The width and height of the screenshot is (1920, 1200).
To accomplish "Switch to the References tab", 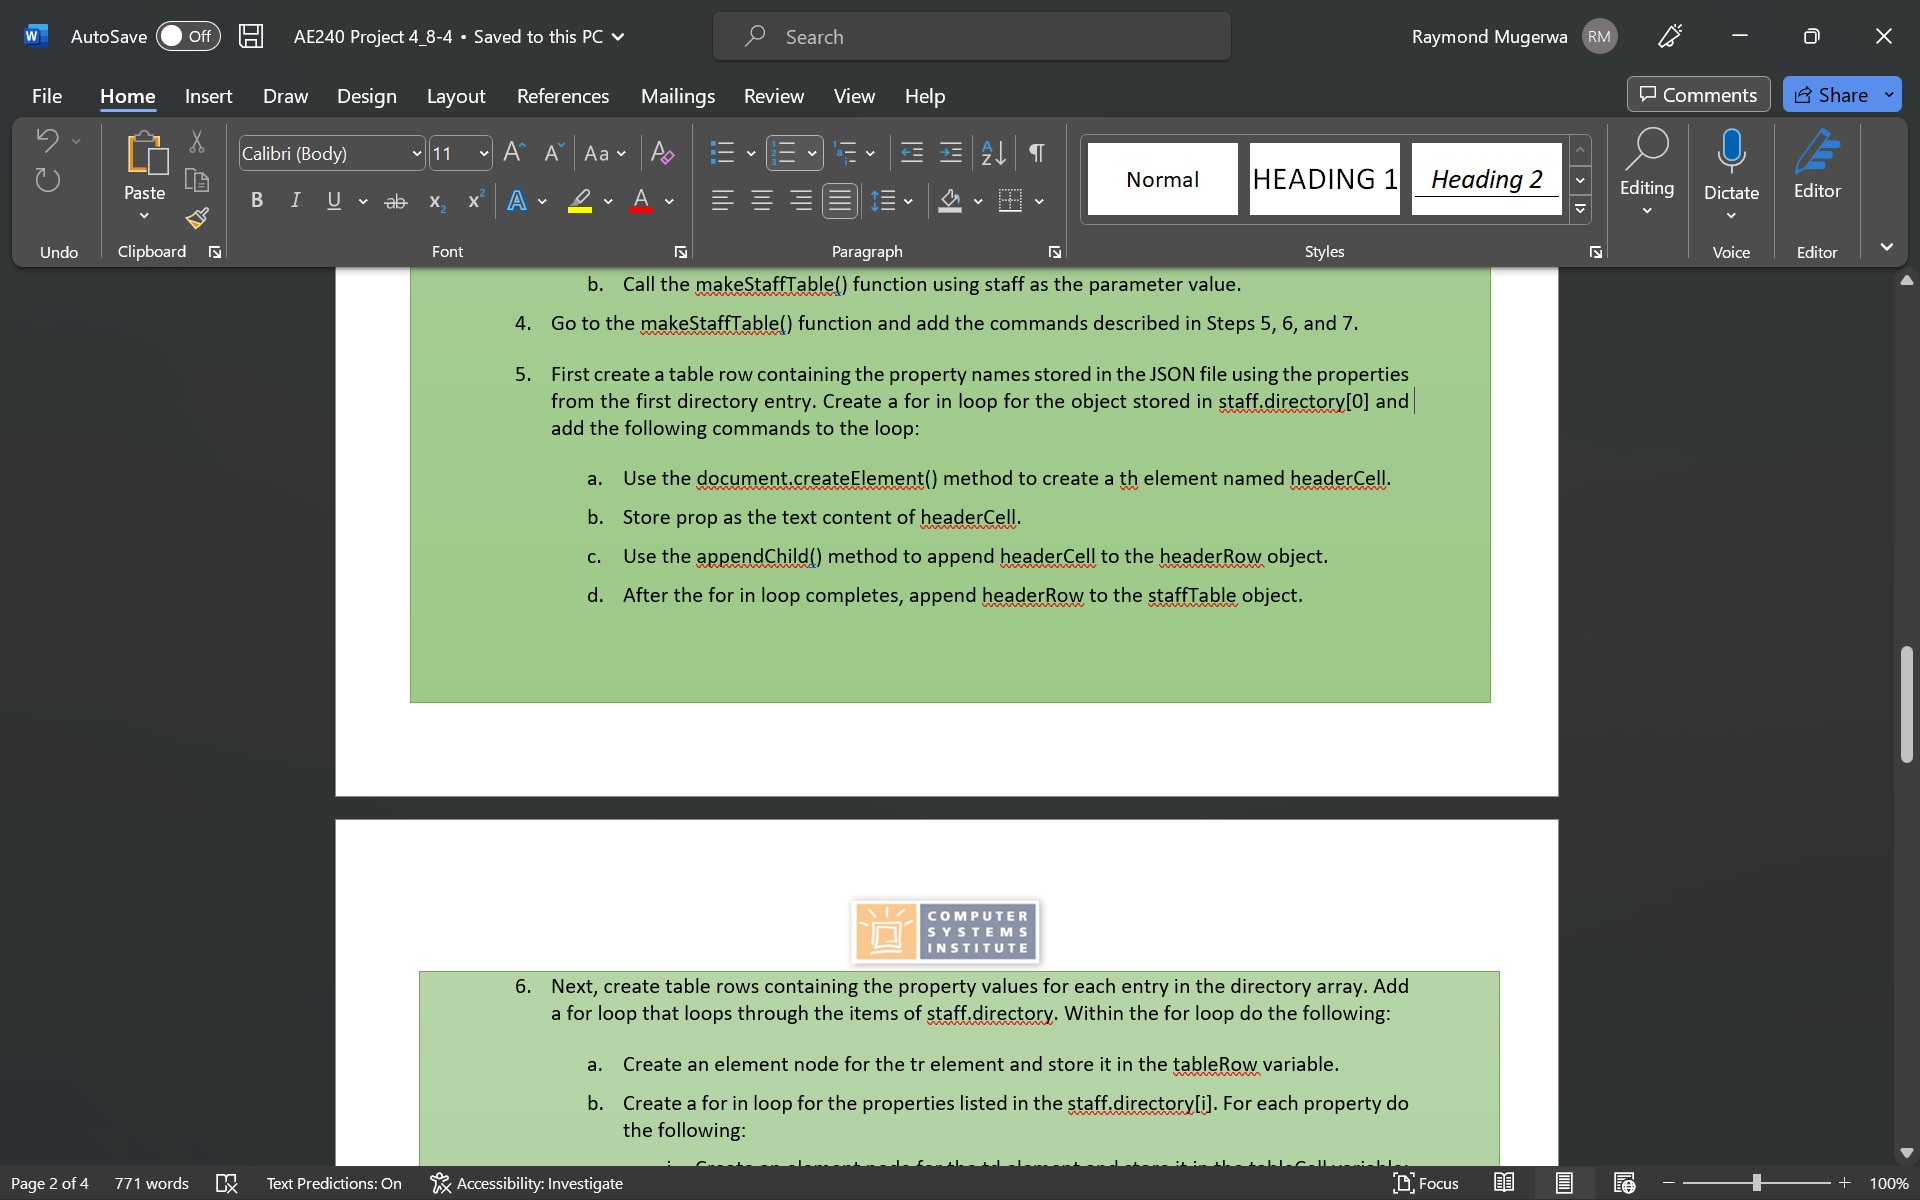I will 563,96.
